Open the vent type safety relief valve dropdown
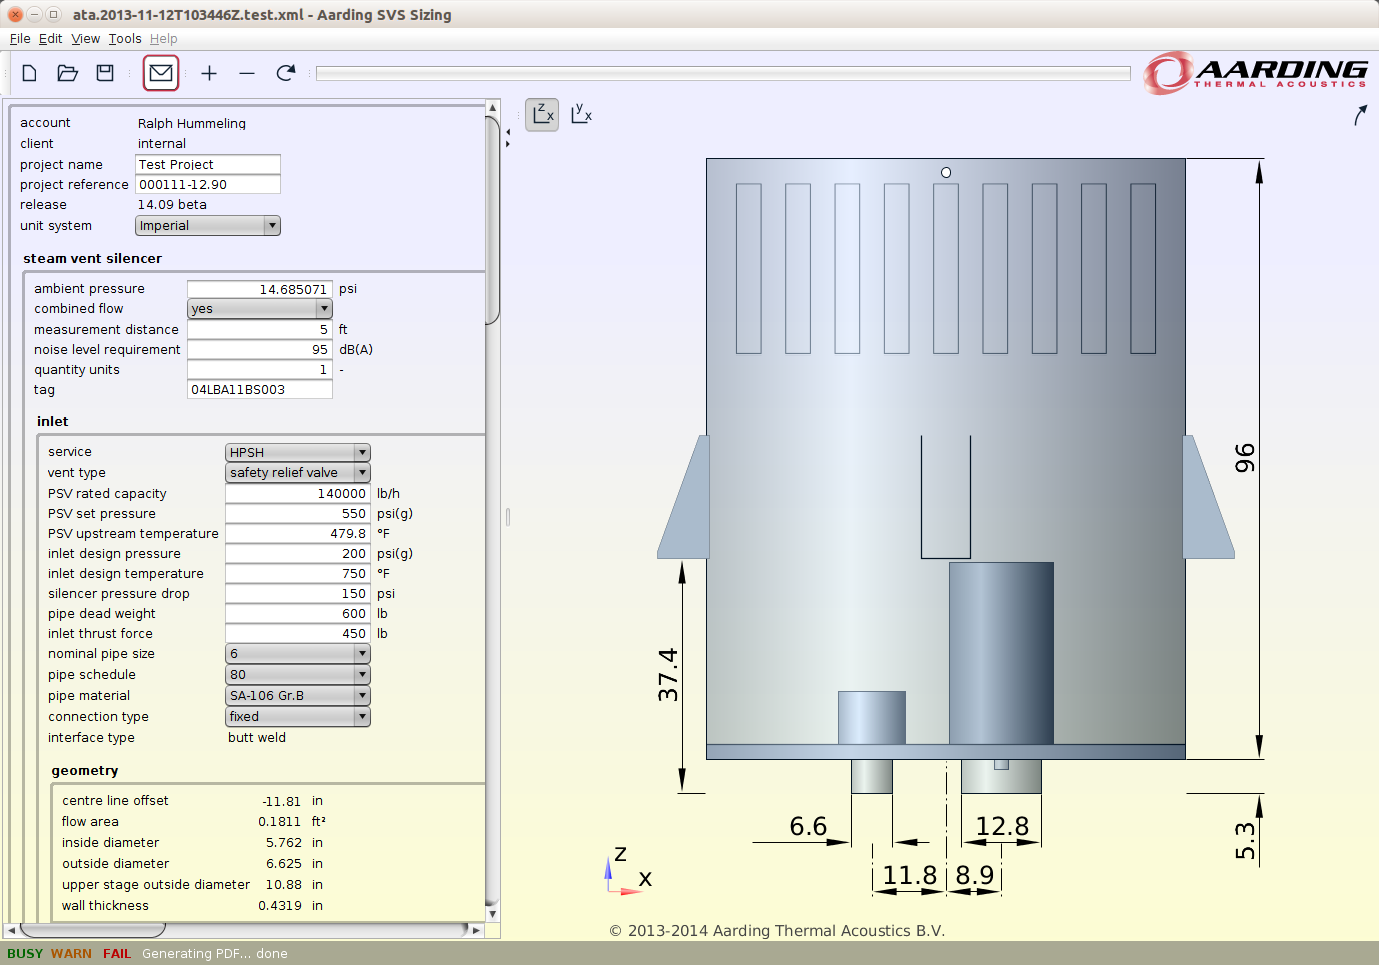This screenshot has height=965, width=1379. pyautogui.click(x=298, y=473)
